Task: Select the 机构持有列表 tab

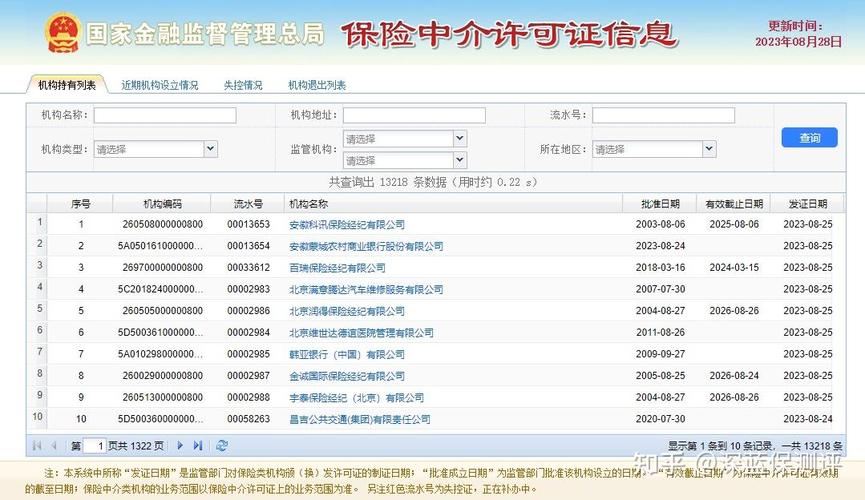Action: pos(67,85)
